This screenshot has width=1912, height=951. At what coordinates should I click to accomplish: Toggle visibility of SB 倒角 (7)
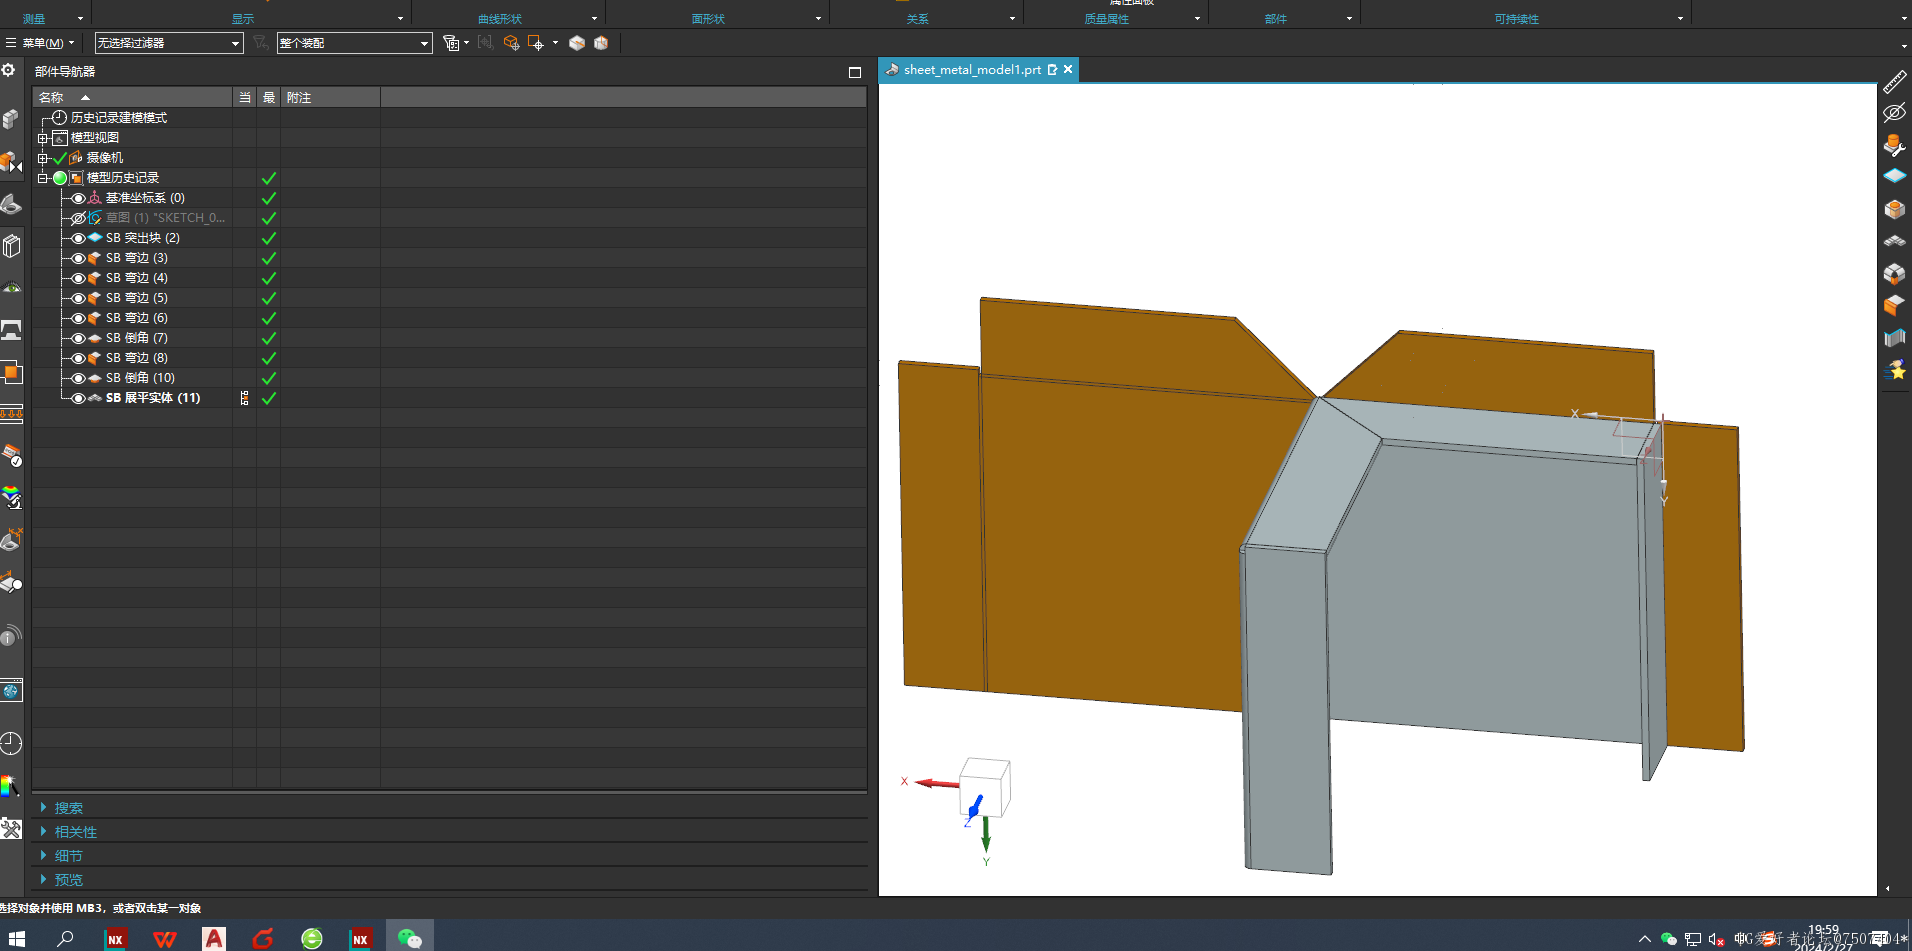(78, 338)
